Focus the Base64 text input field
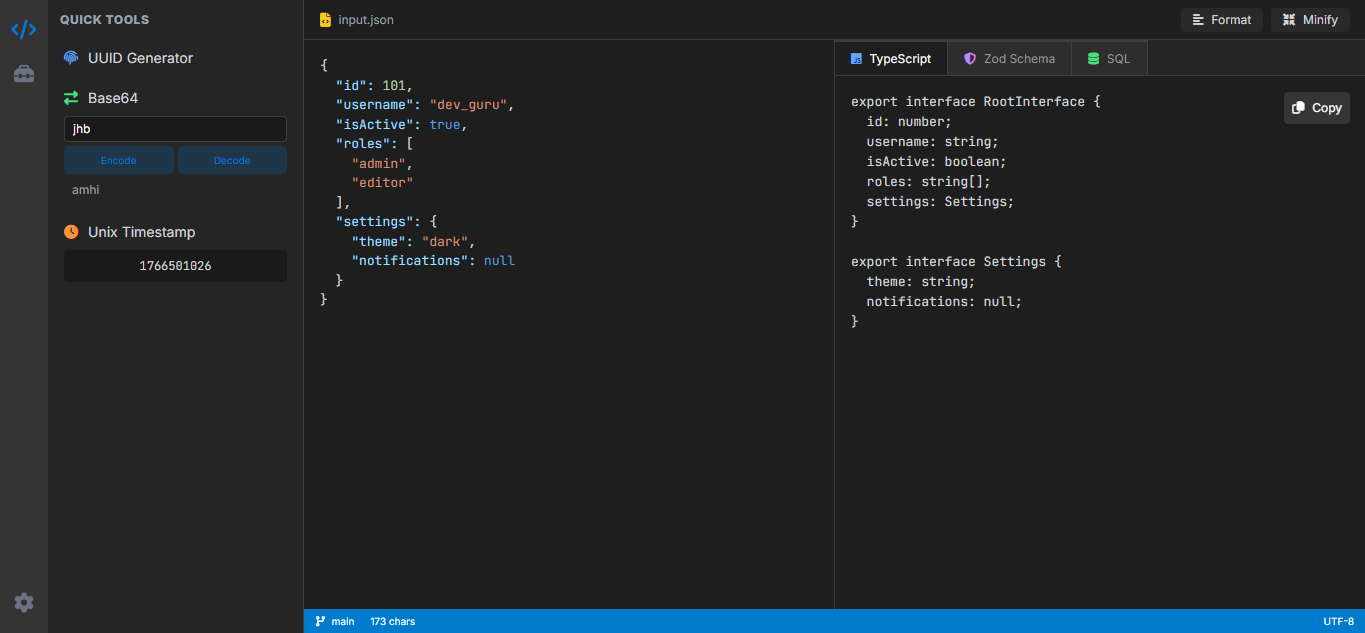The width and height of the screenshot is (1365, 633). click(x=175, y=129)
